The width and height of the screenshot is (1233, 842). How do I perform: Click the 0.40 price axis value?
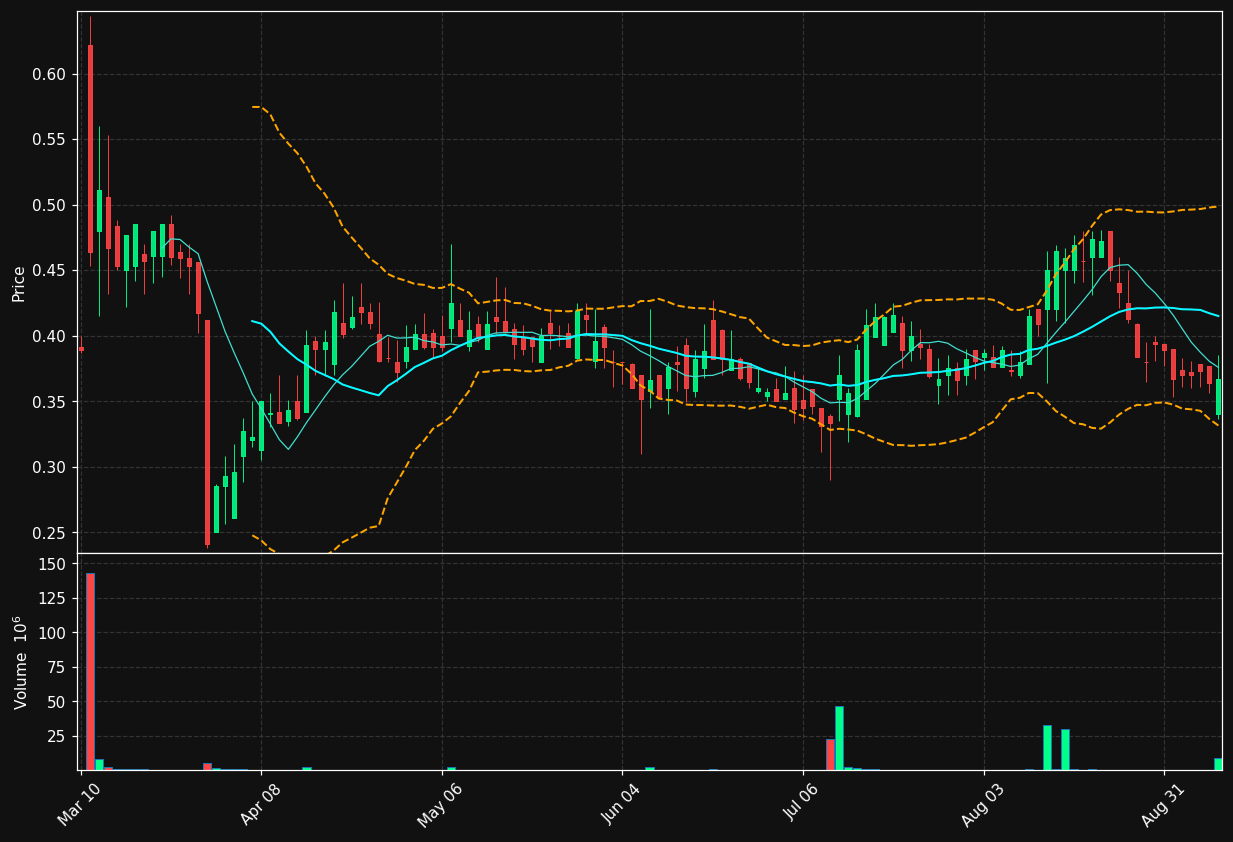coord(49,337)
